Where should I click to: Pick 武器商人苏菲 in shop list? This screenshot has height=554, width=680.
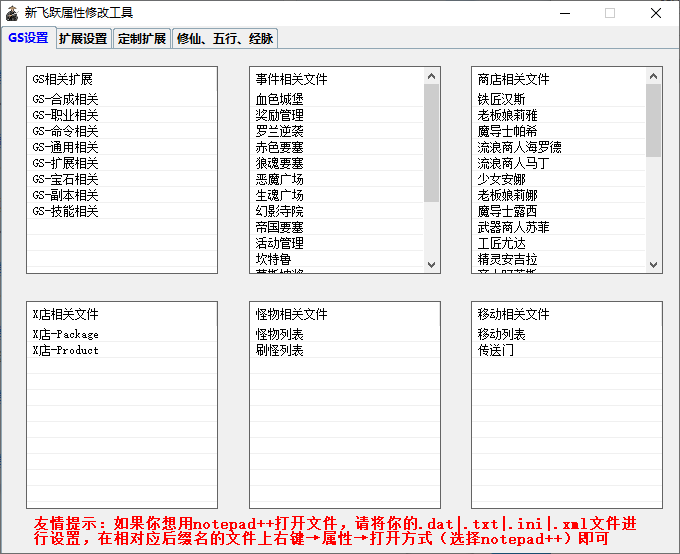click(x=513, y=227)
